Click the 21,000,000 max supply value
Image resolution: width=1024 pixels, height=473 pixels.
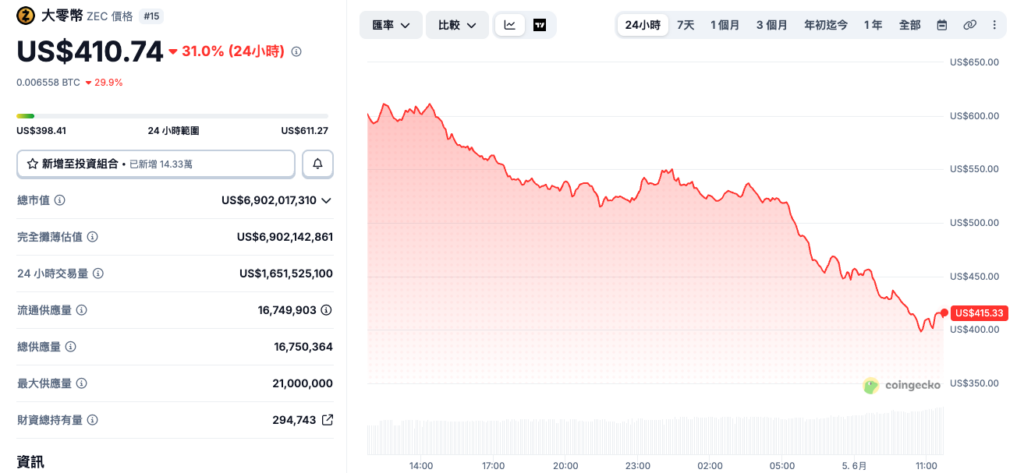[x=302, y=383]
